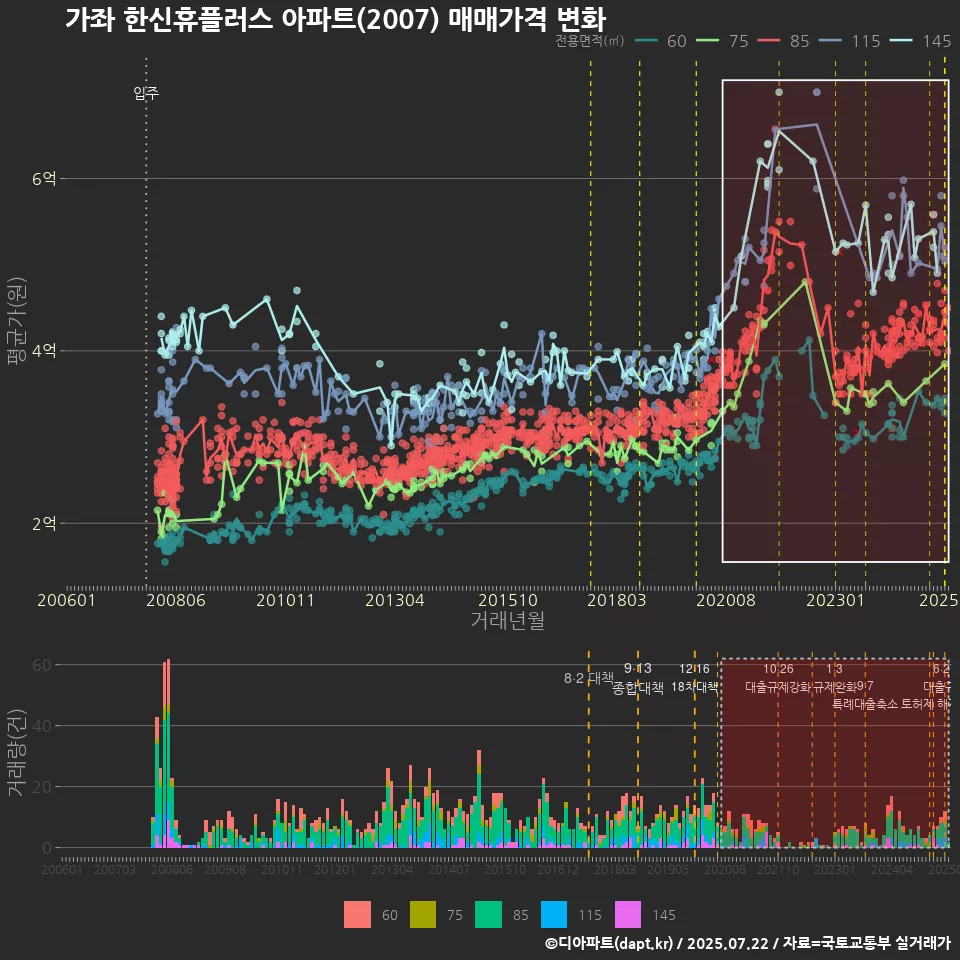The image size is (960, 960).
Task: Click the 평균가(원) axis title
Action: 16,321
